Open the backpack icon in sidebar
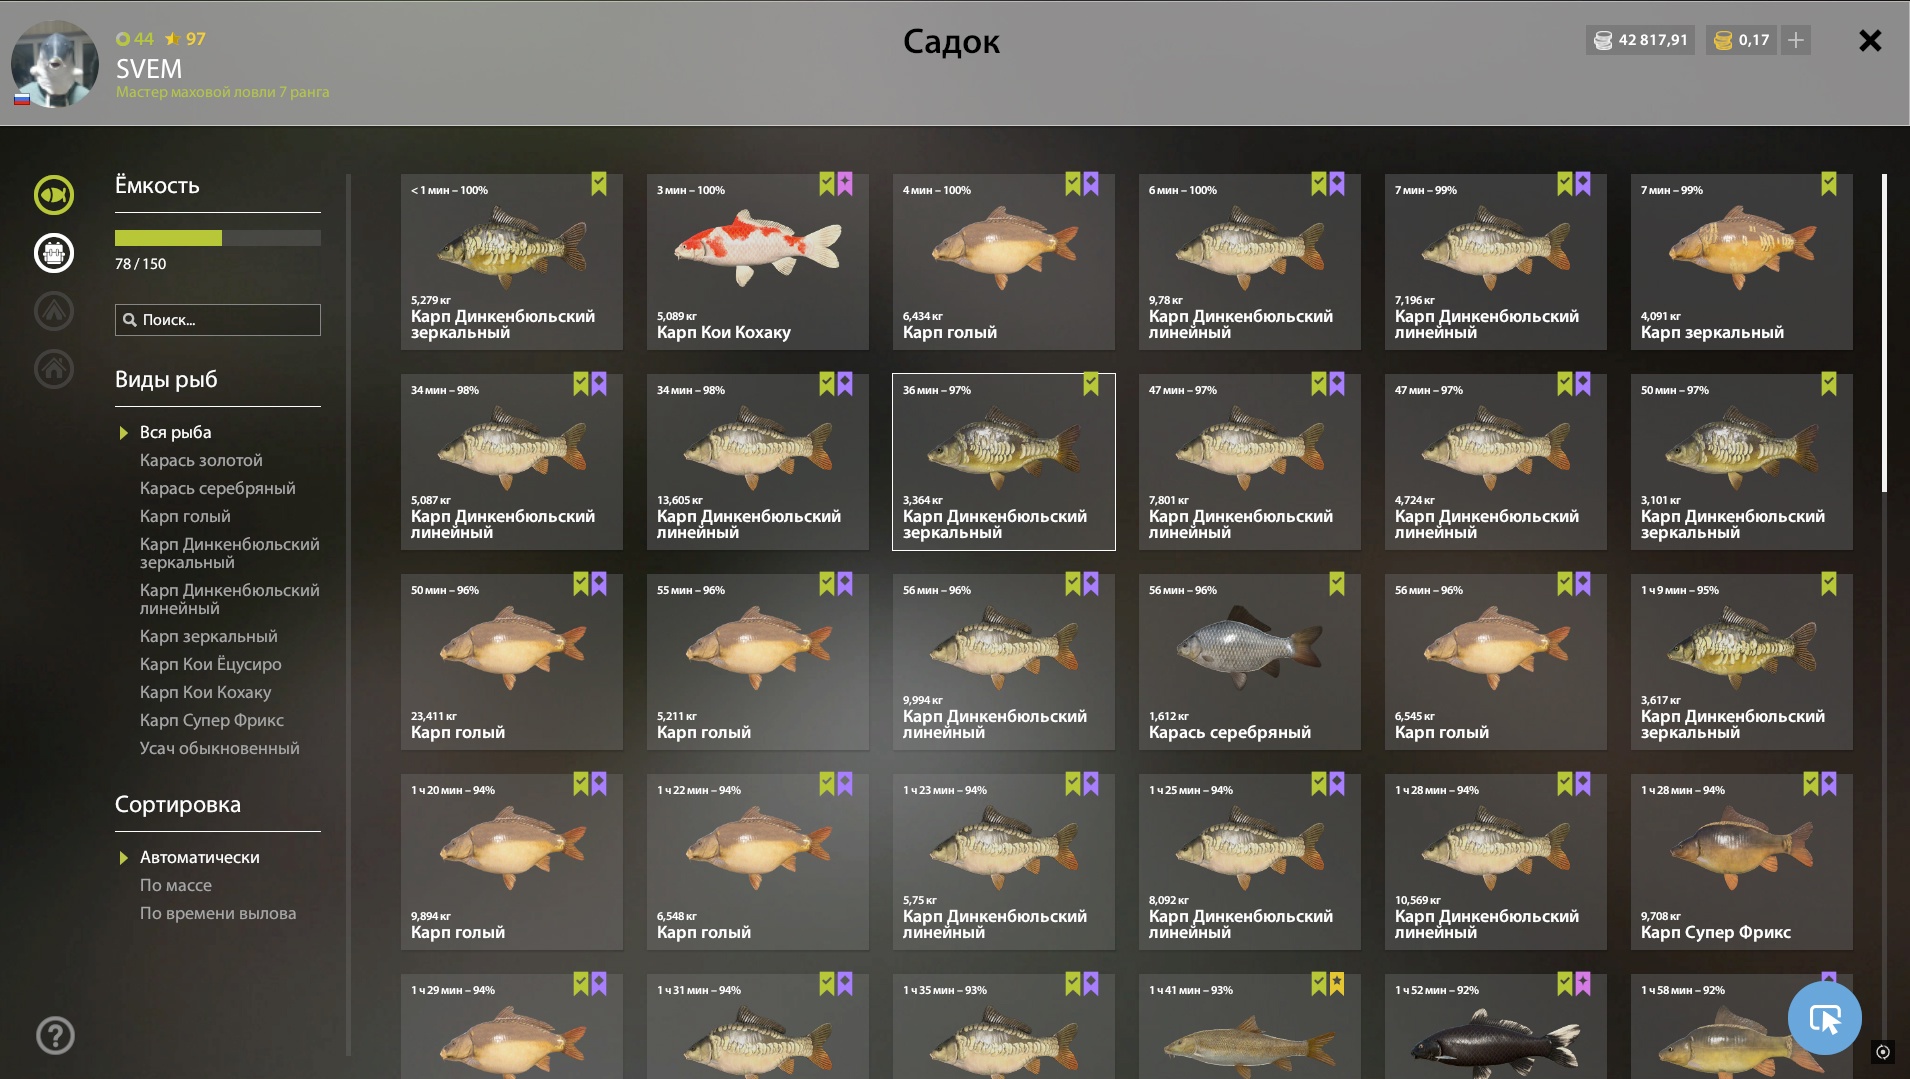The width and height of the screenshot is (1910, 1079). pyautogui.click(x=54, y=253)
